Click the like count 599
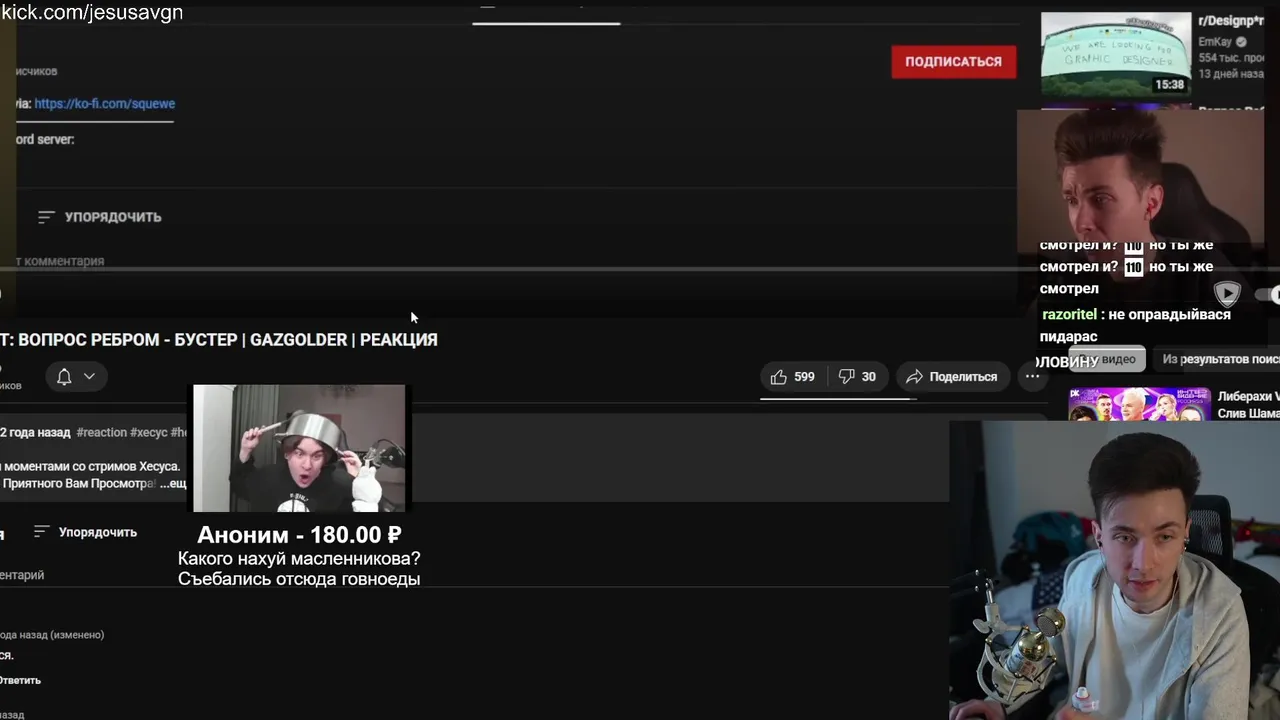 click(804, 377)
